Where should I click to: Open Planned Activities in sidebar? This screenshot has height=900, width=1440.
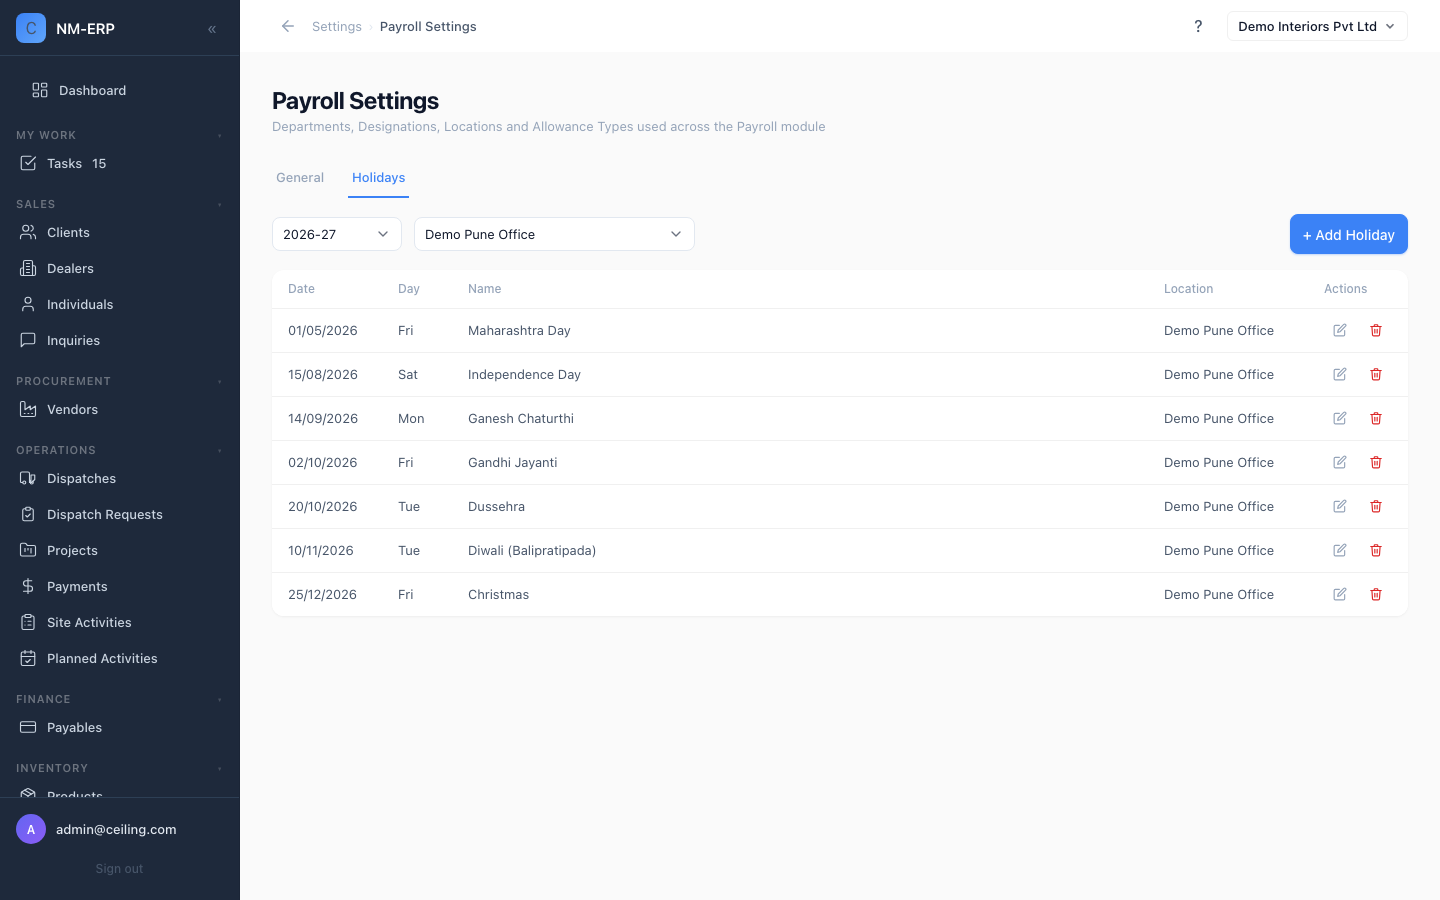point(120,658)
